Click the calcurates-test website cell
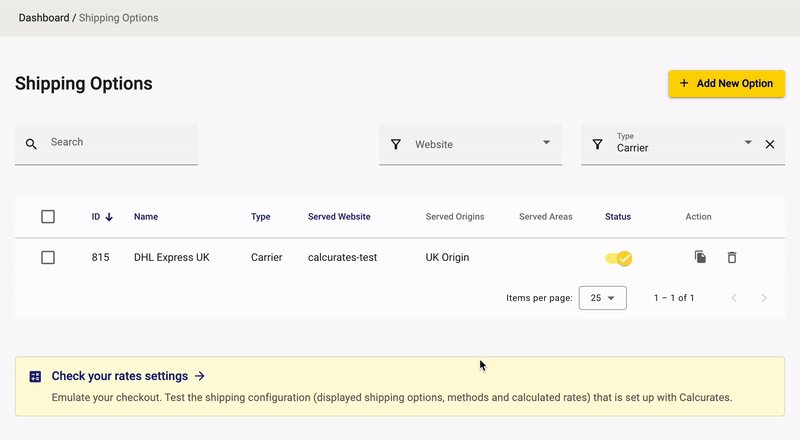Screen dimensions: 800x440 coord(342,257)
